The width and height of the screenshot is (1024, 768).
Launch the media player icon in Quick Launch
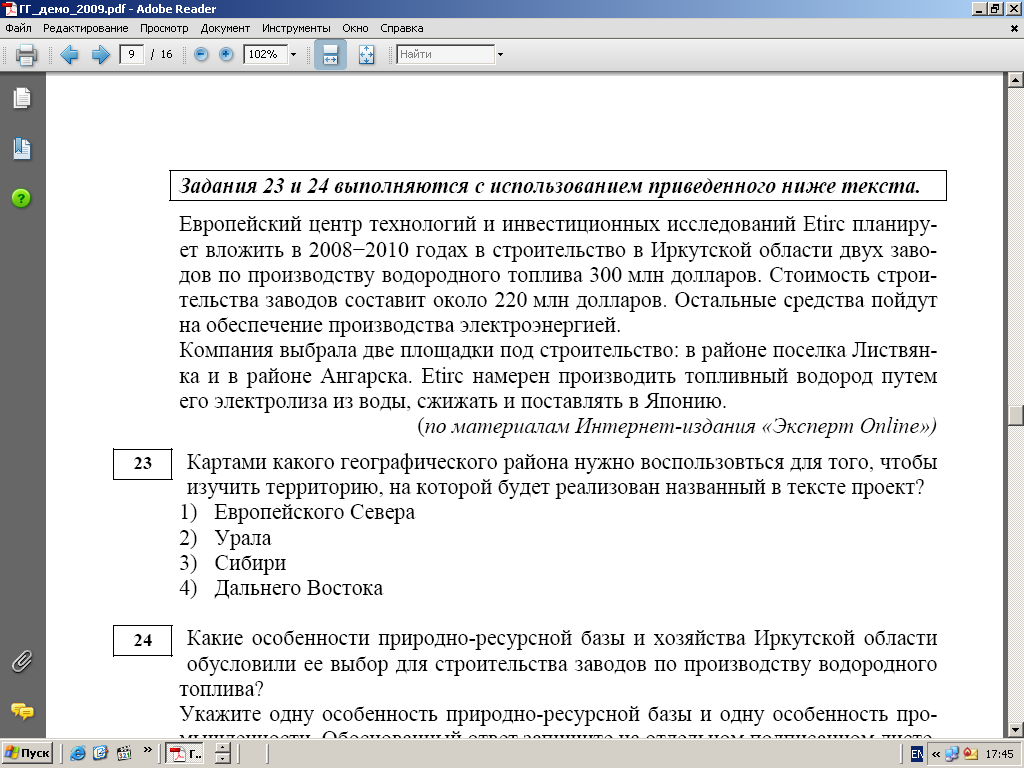click(x=124, y=753)
